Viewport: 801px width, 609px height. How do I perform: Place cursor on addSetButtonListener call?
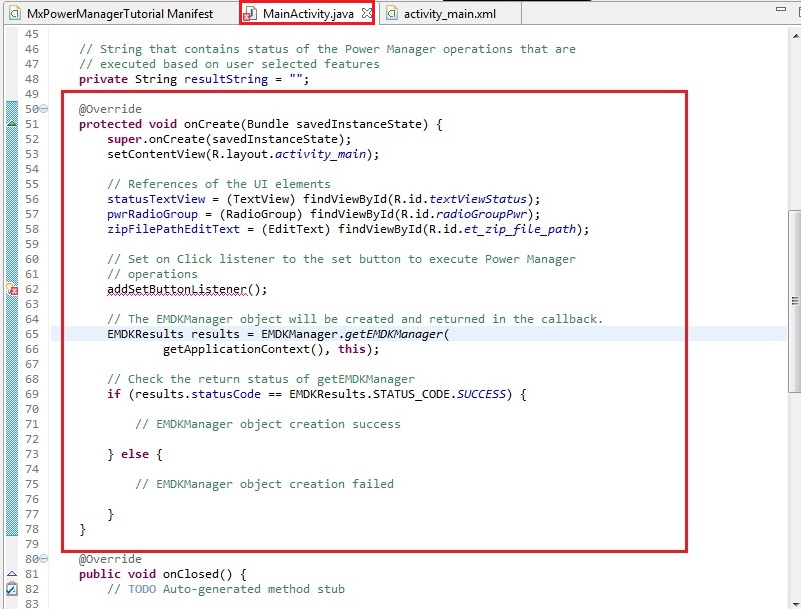point(187,289)
